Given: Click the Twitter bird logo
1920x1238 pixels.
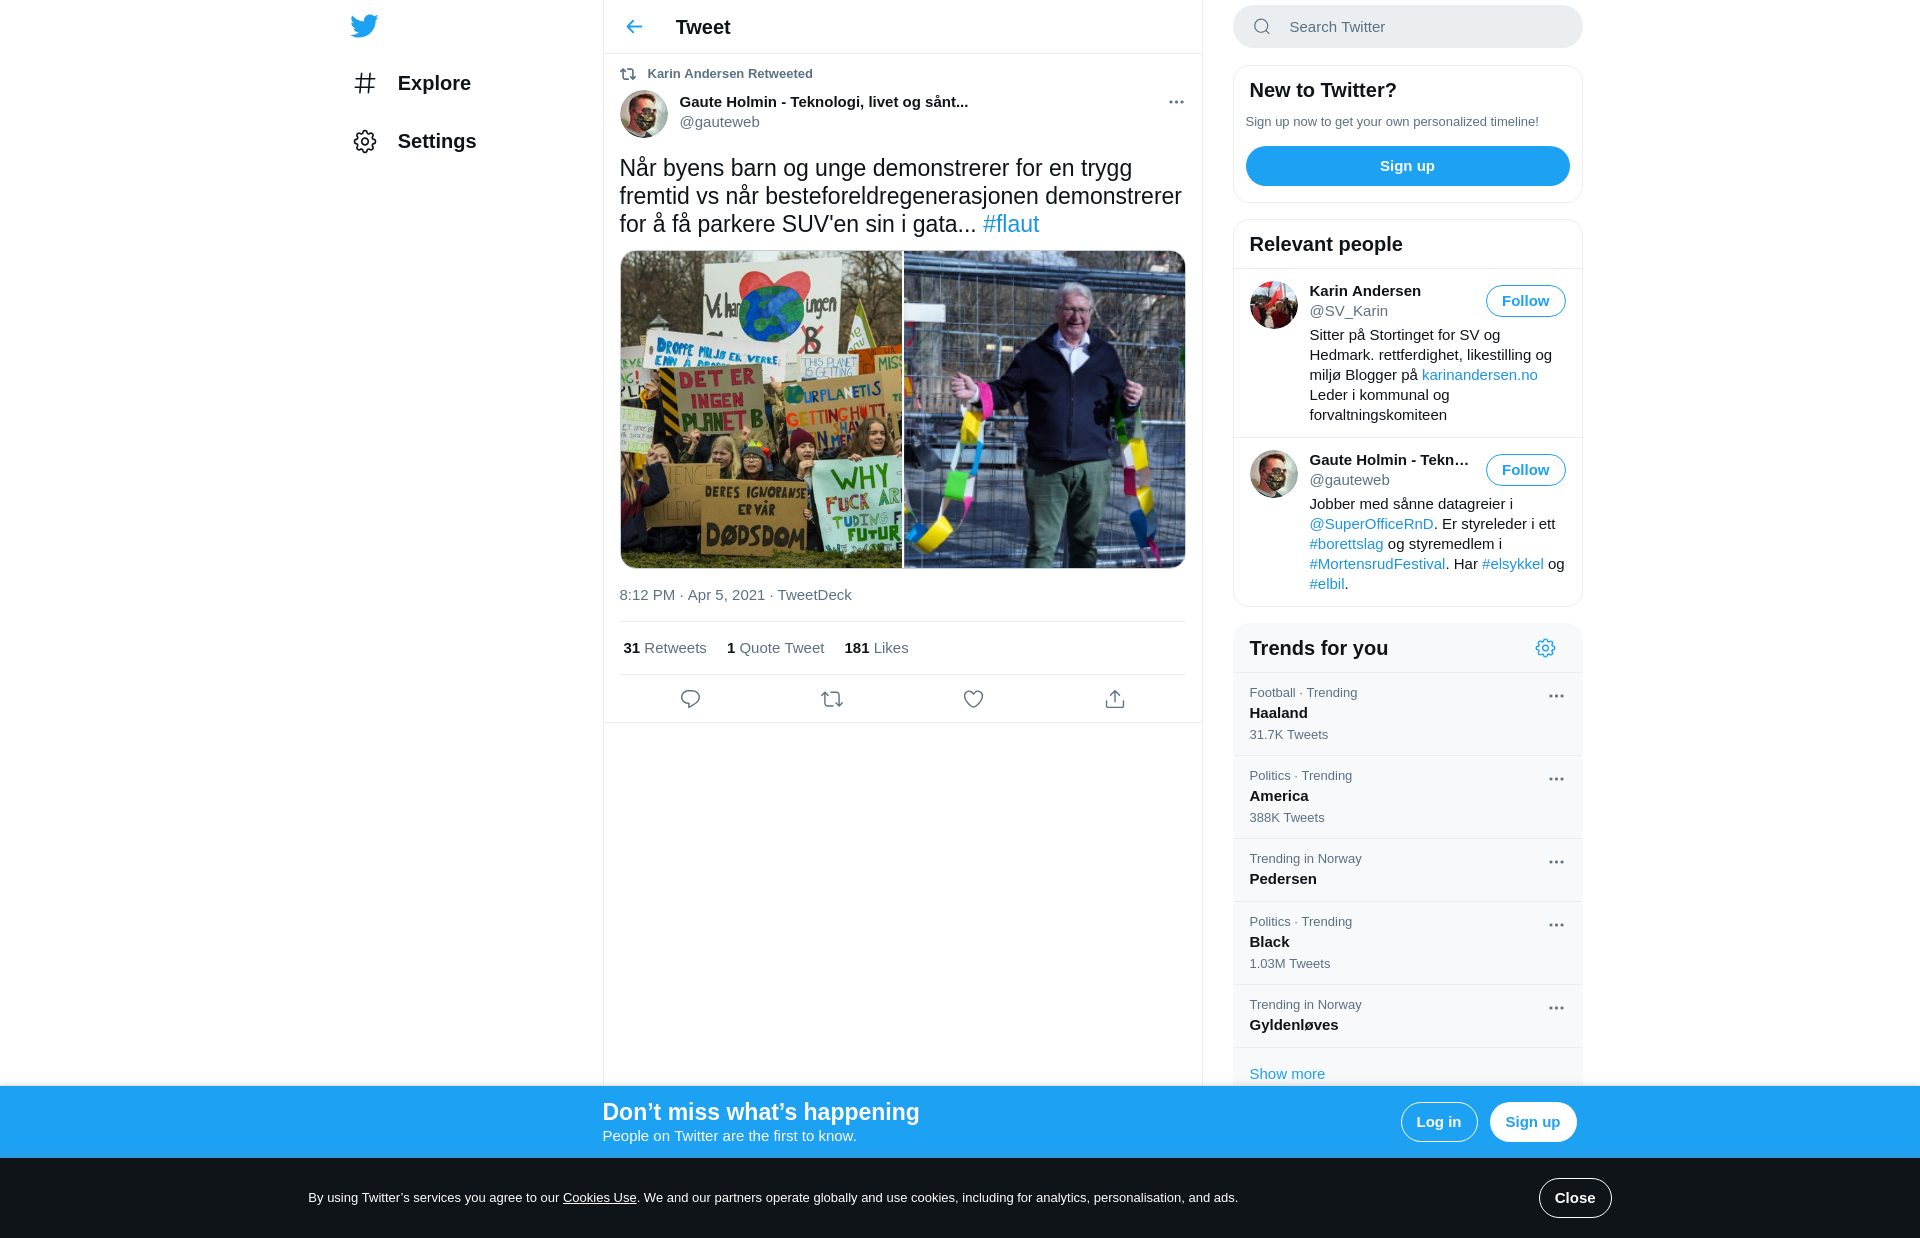Looking at the screenshot, I should click(364, 26).
